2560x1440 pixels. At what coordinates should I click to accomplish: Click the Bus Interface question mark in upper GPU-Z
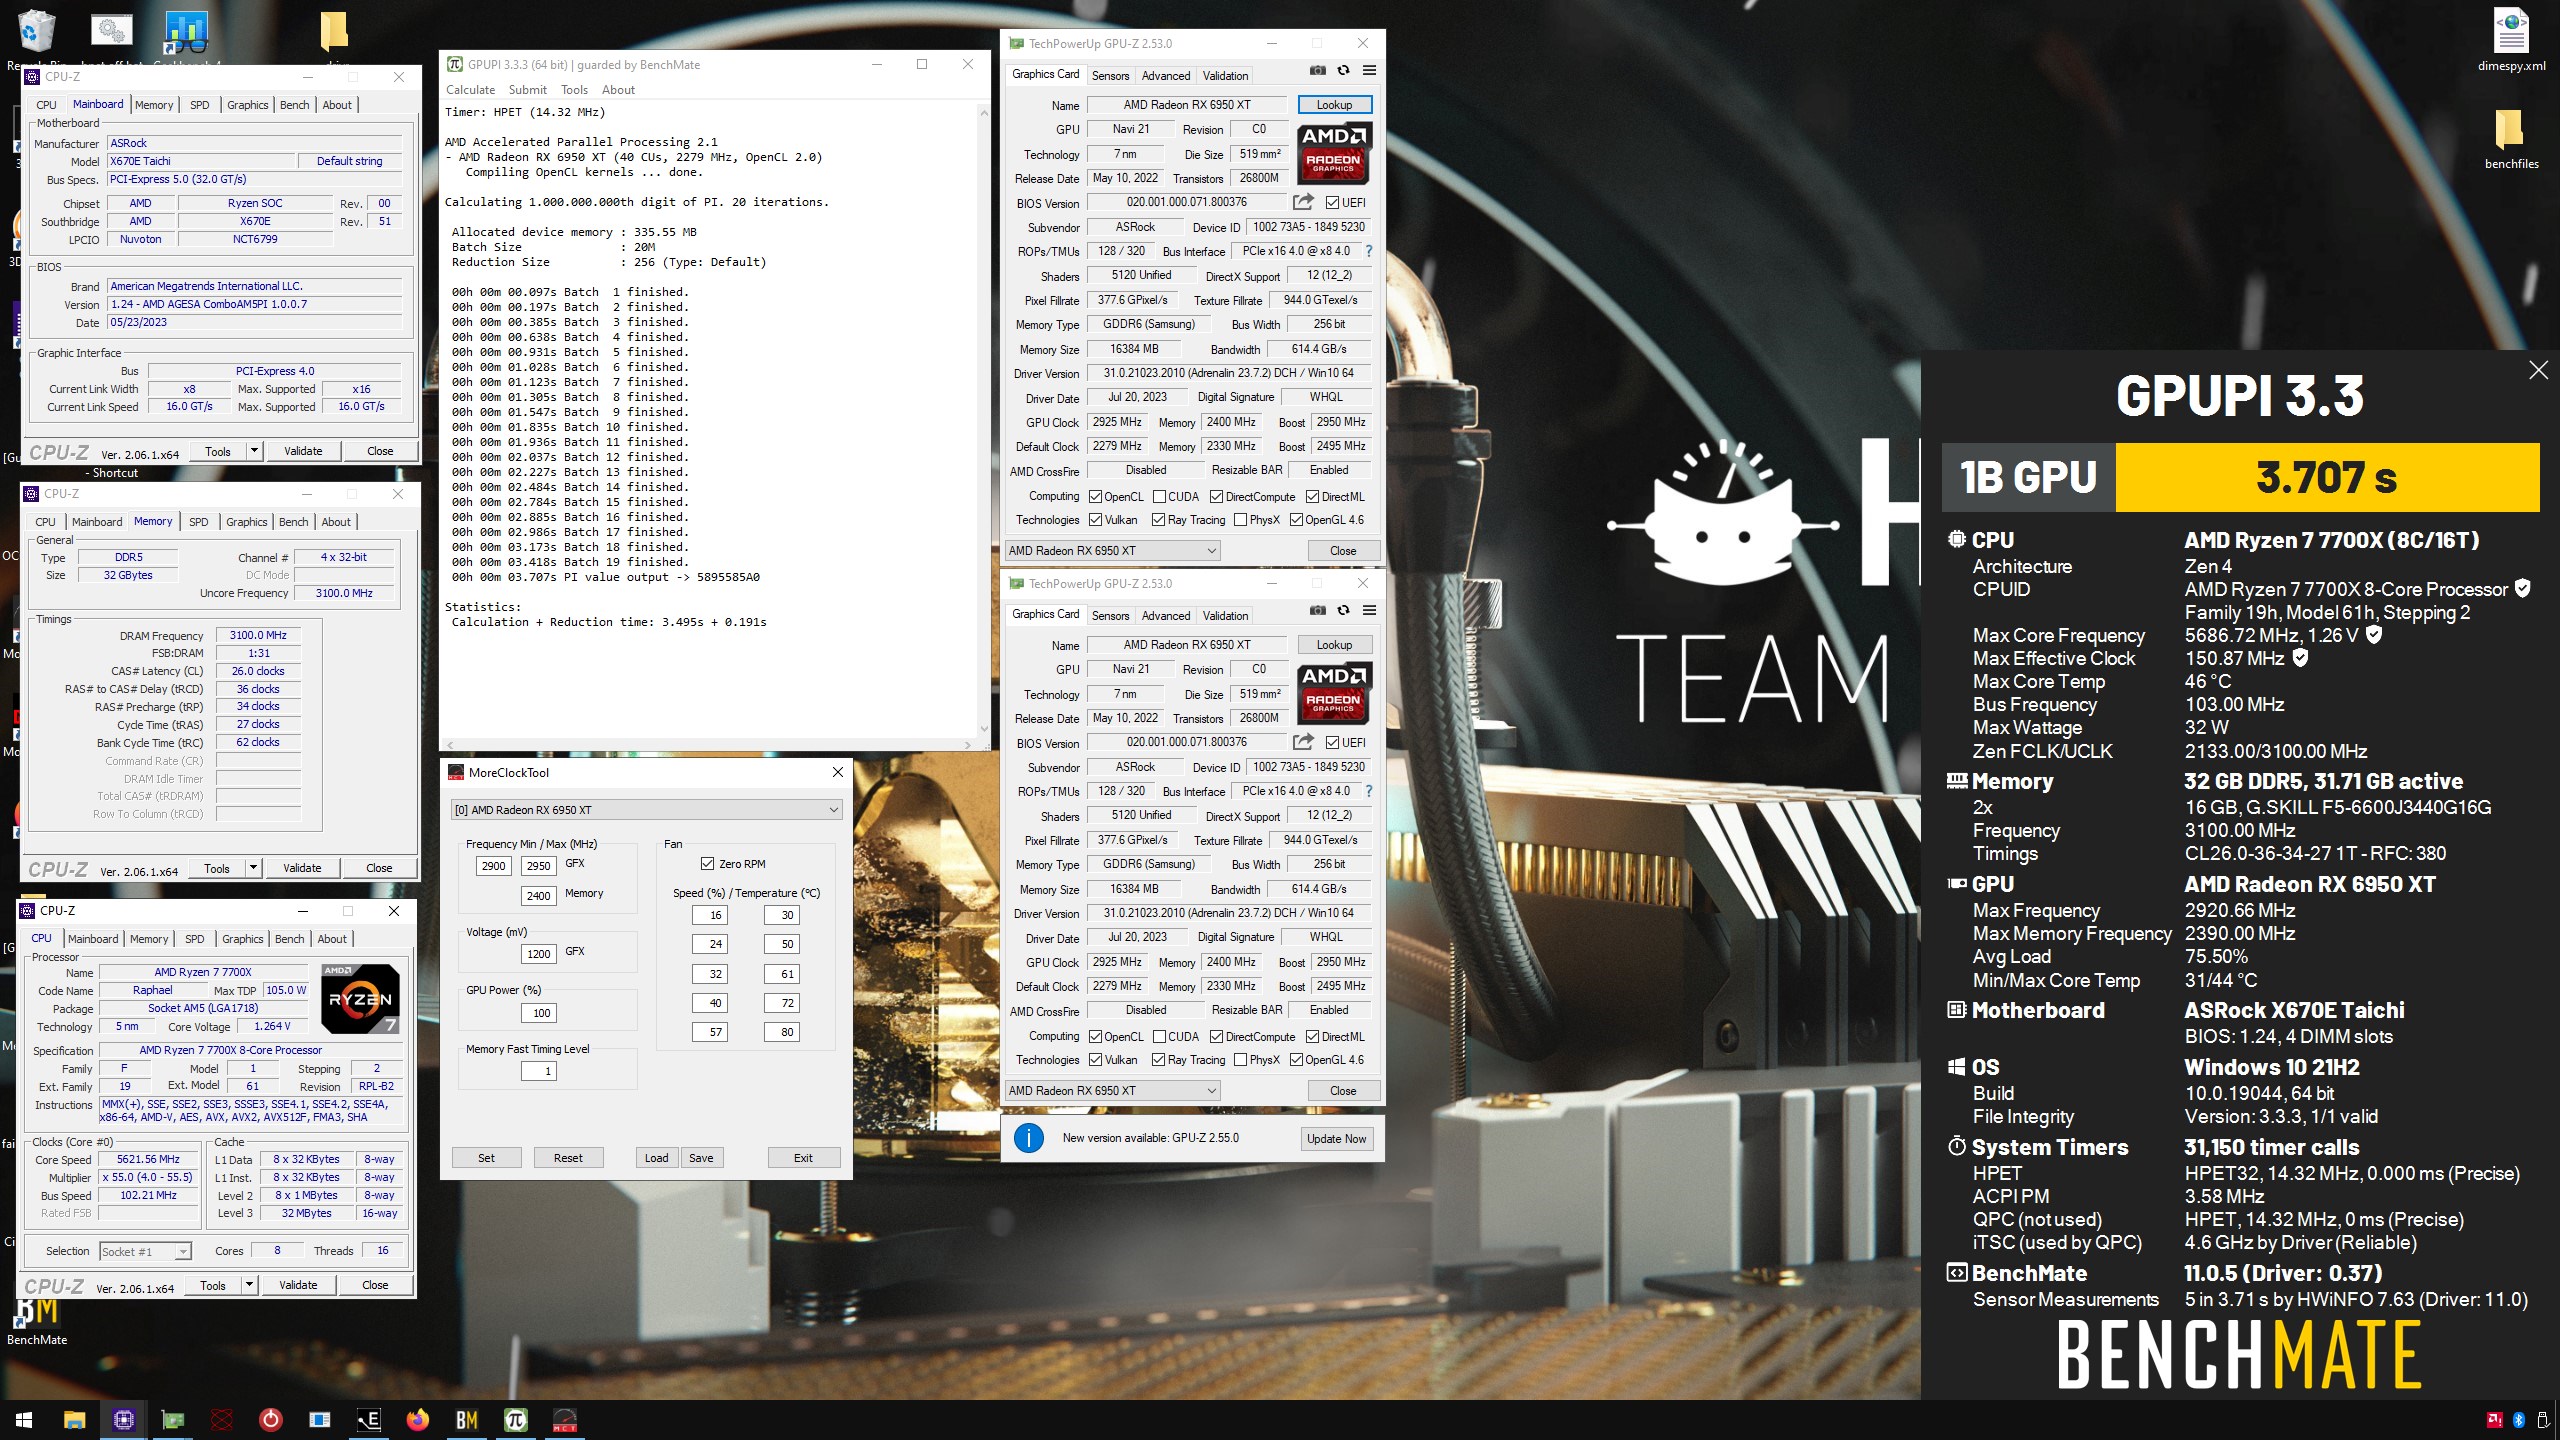click(x=1369, y=251)
